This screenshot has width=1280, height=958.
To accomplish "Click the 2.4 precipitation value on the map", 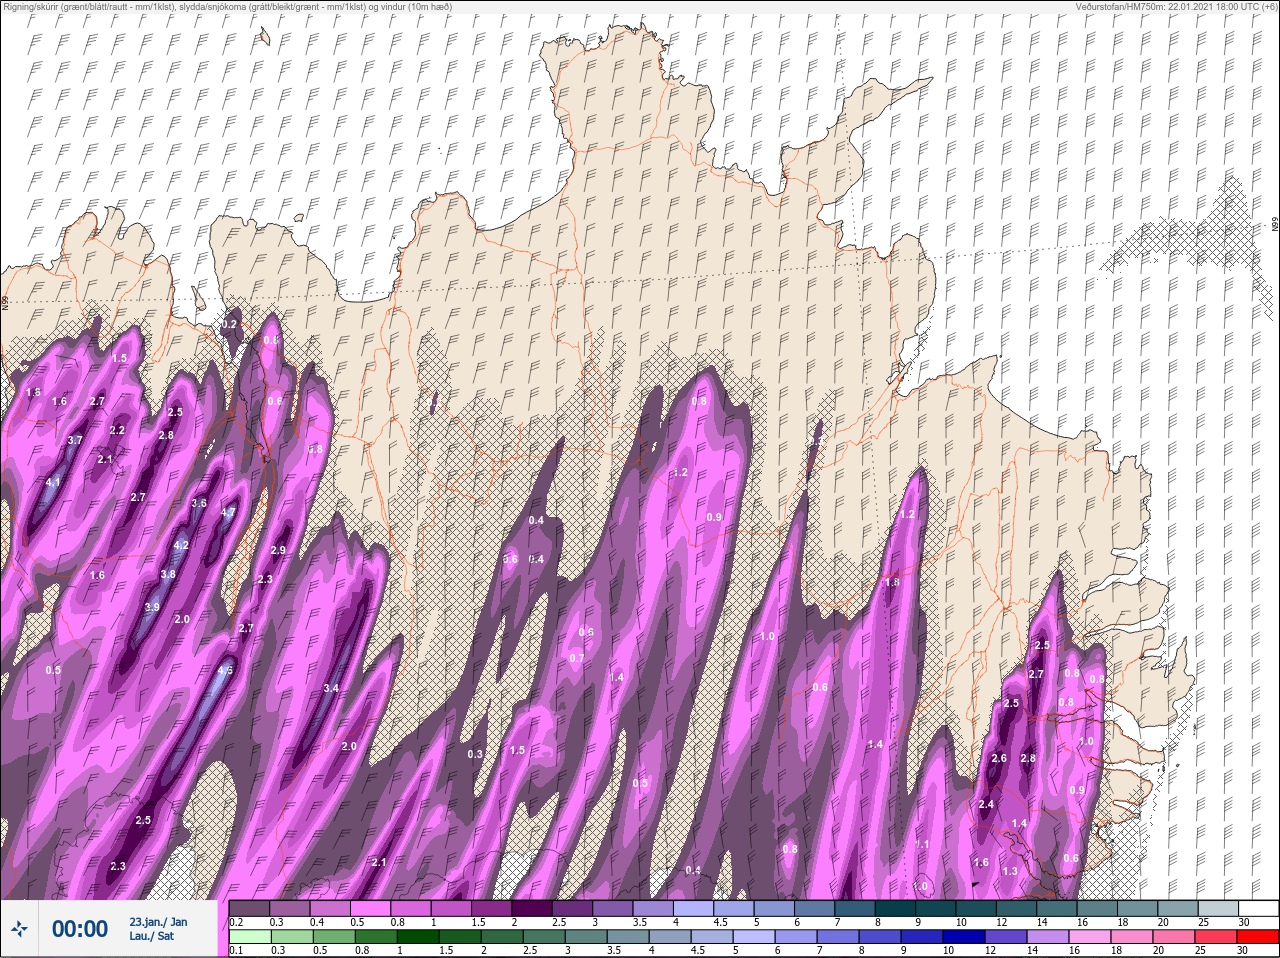I will pos(986,804).
